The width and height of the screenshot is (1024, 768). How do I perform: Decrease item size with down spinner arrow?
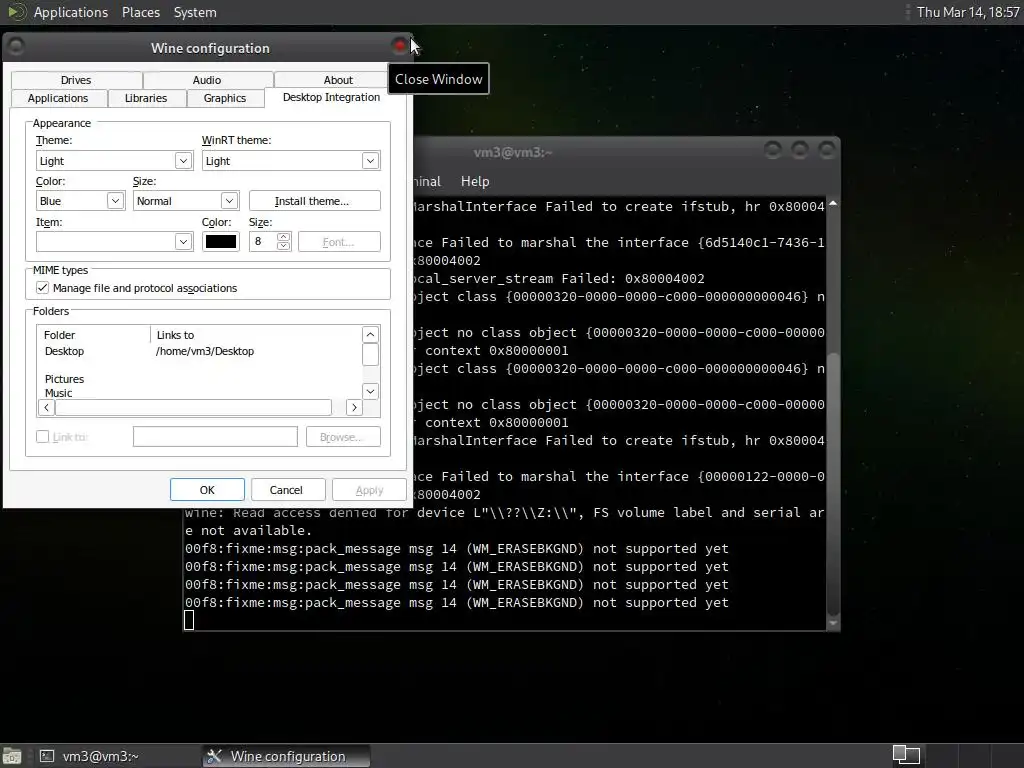coord(283,246)
